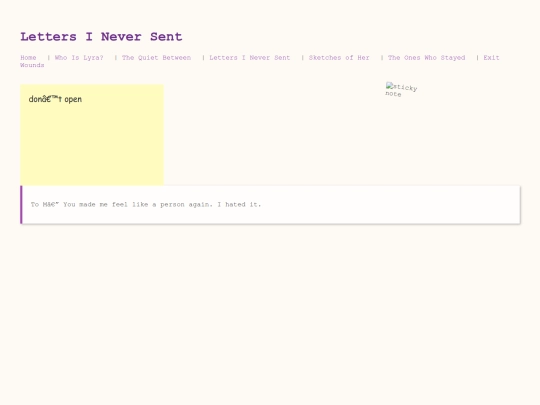The width and height of the screenshot is (540, 405).
Task: Visit the Sketches of Her page
Action: click(339, 58)
